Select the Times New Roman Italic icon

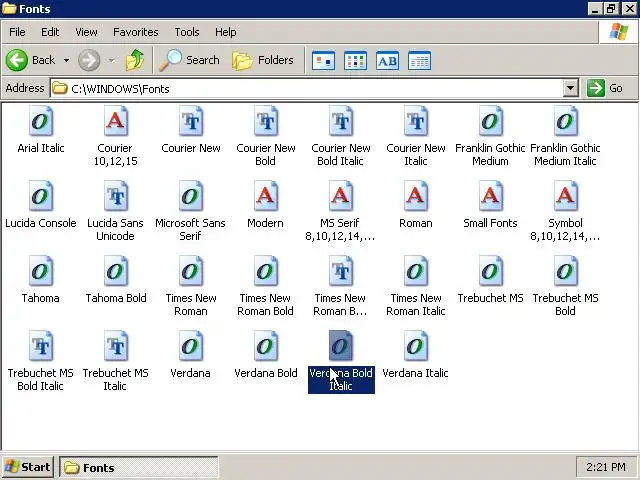pyautogui.click(x=416, y=271)
